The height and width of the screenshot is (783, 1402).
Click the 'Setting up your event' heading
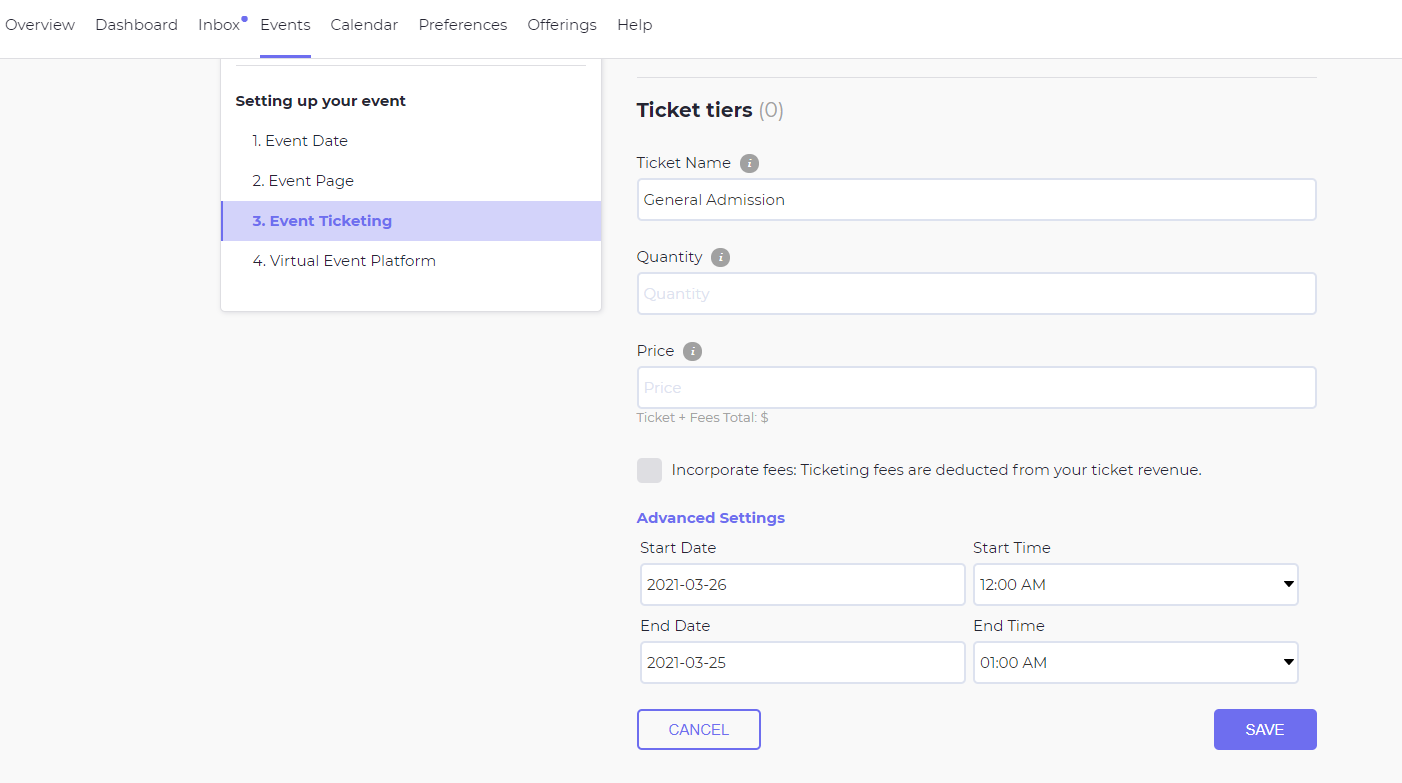point(321,101)
